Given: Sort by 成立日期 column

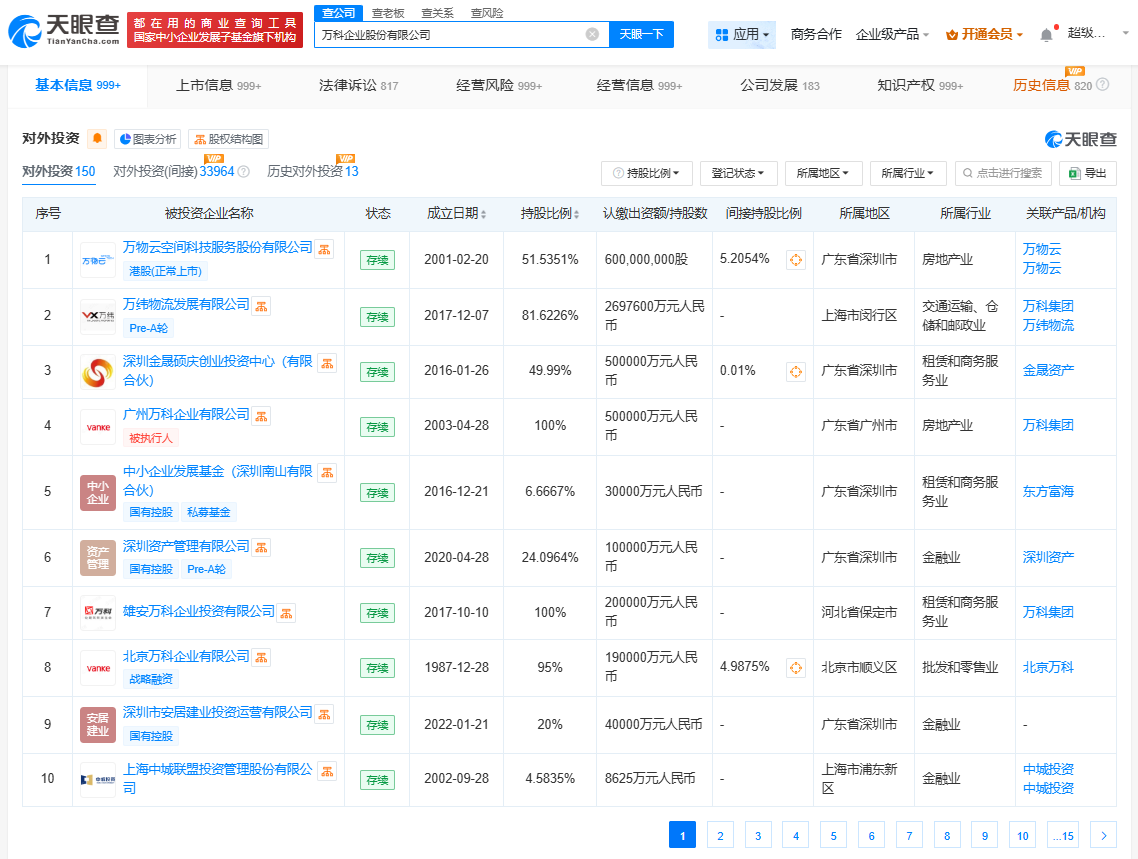Looking at the screenshot, I should [457, 214].
